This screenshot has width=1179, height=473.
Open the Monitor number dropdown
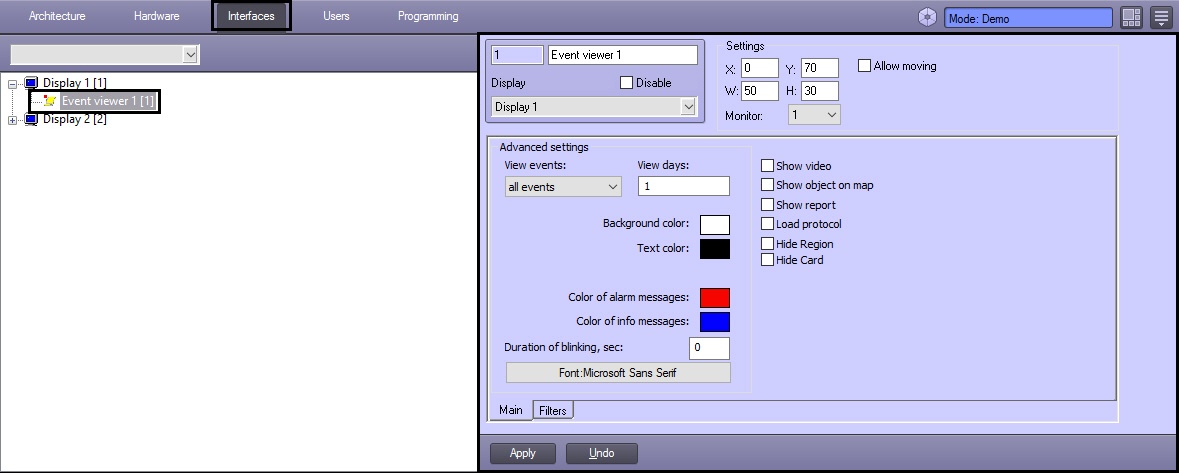[x=814, y=115]
